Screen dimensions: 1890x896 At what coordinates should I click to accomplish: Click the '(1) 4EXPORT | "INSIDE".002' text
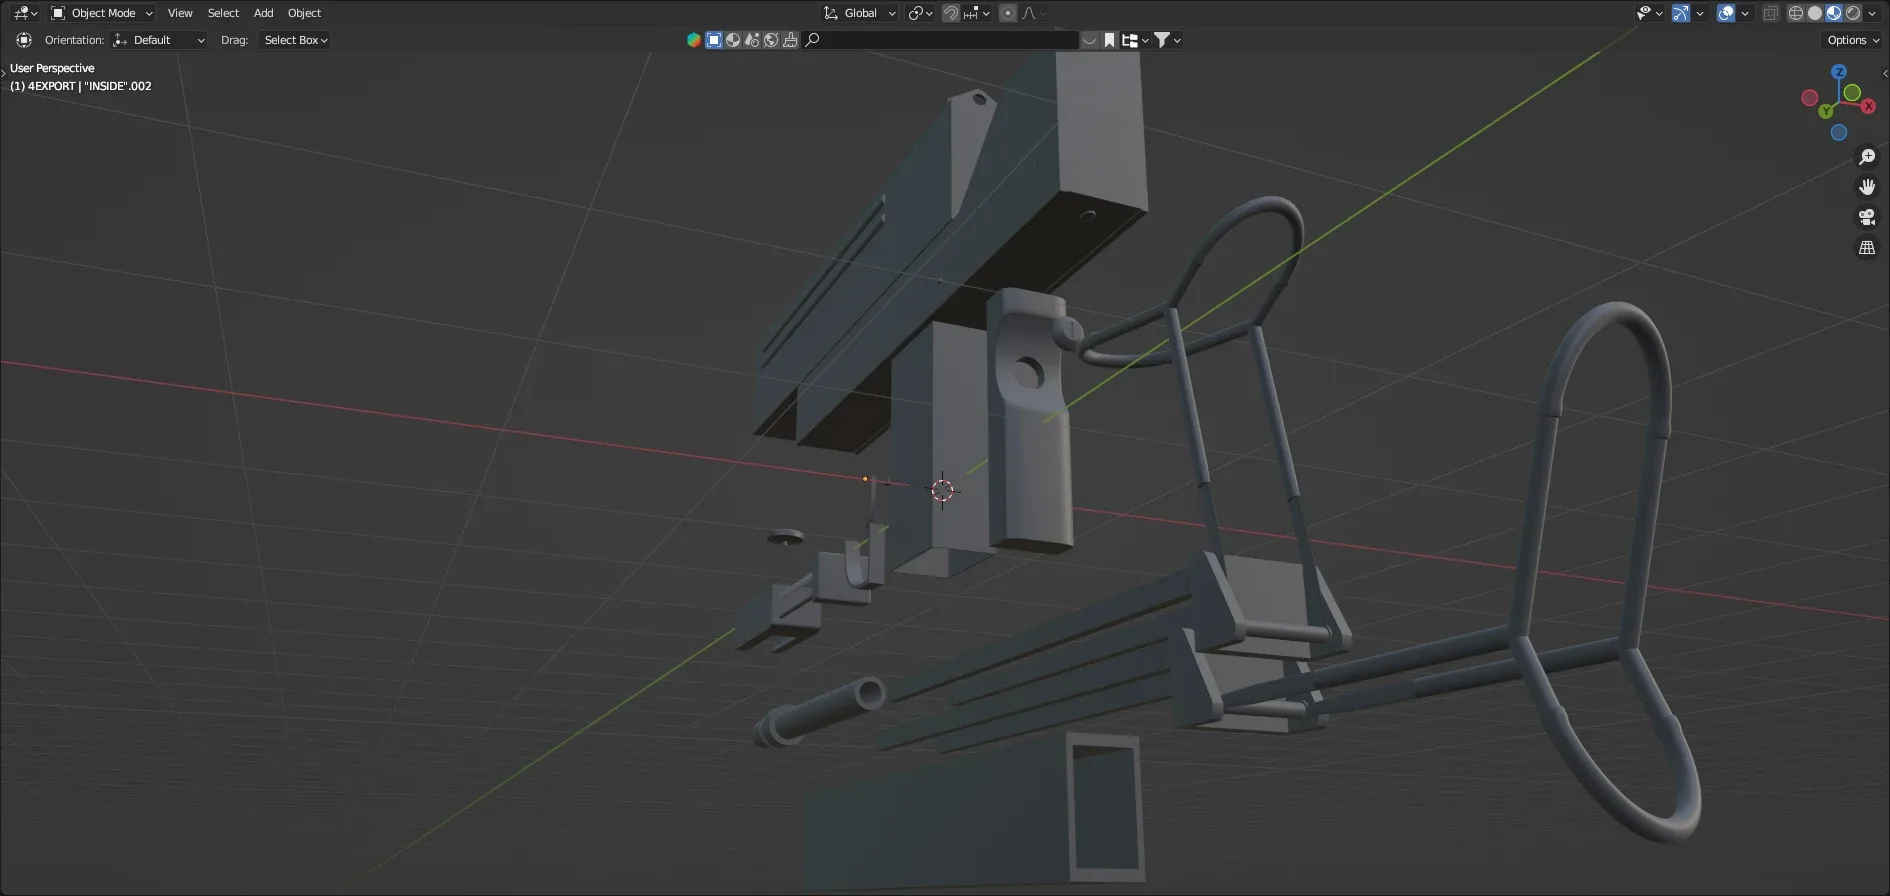point(81,86)
